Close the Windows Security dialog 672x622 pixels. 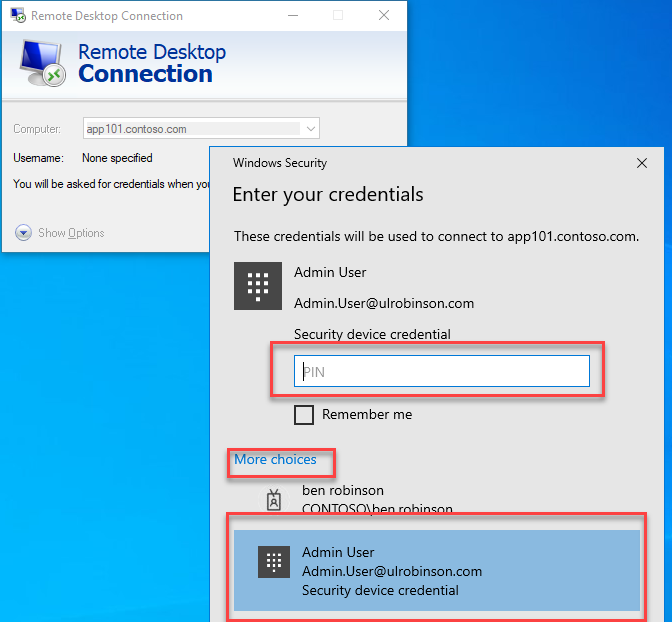tap(642, 163)
